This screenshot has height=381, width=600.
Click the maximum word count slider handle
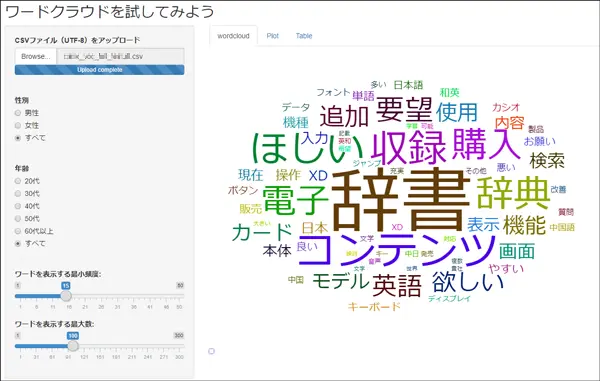click(x=73, y=346)
